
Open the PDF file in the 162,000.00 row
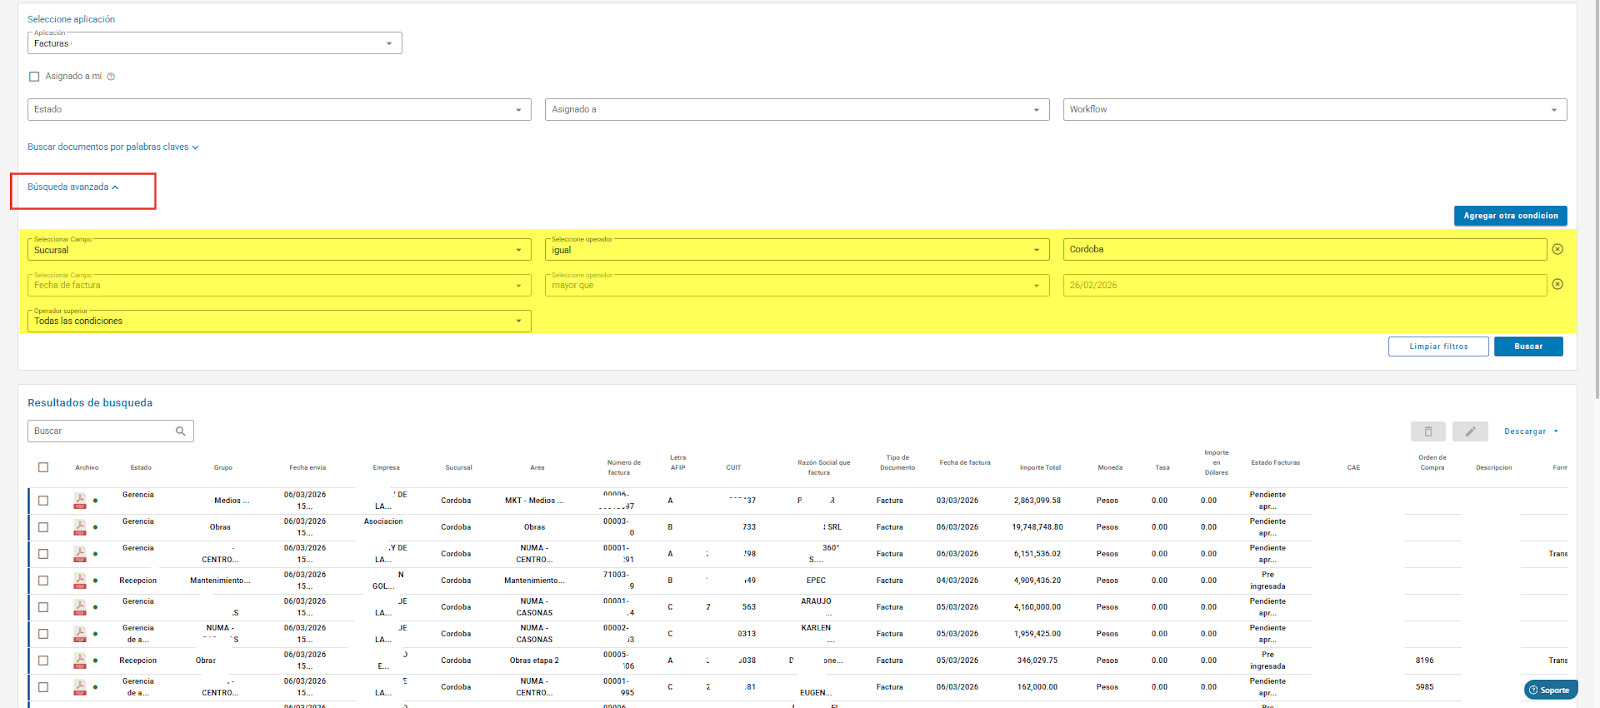tap(80, 687)
